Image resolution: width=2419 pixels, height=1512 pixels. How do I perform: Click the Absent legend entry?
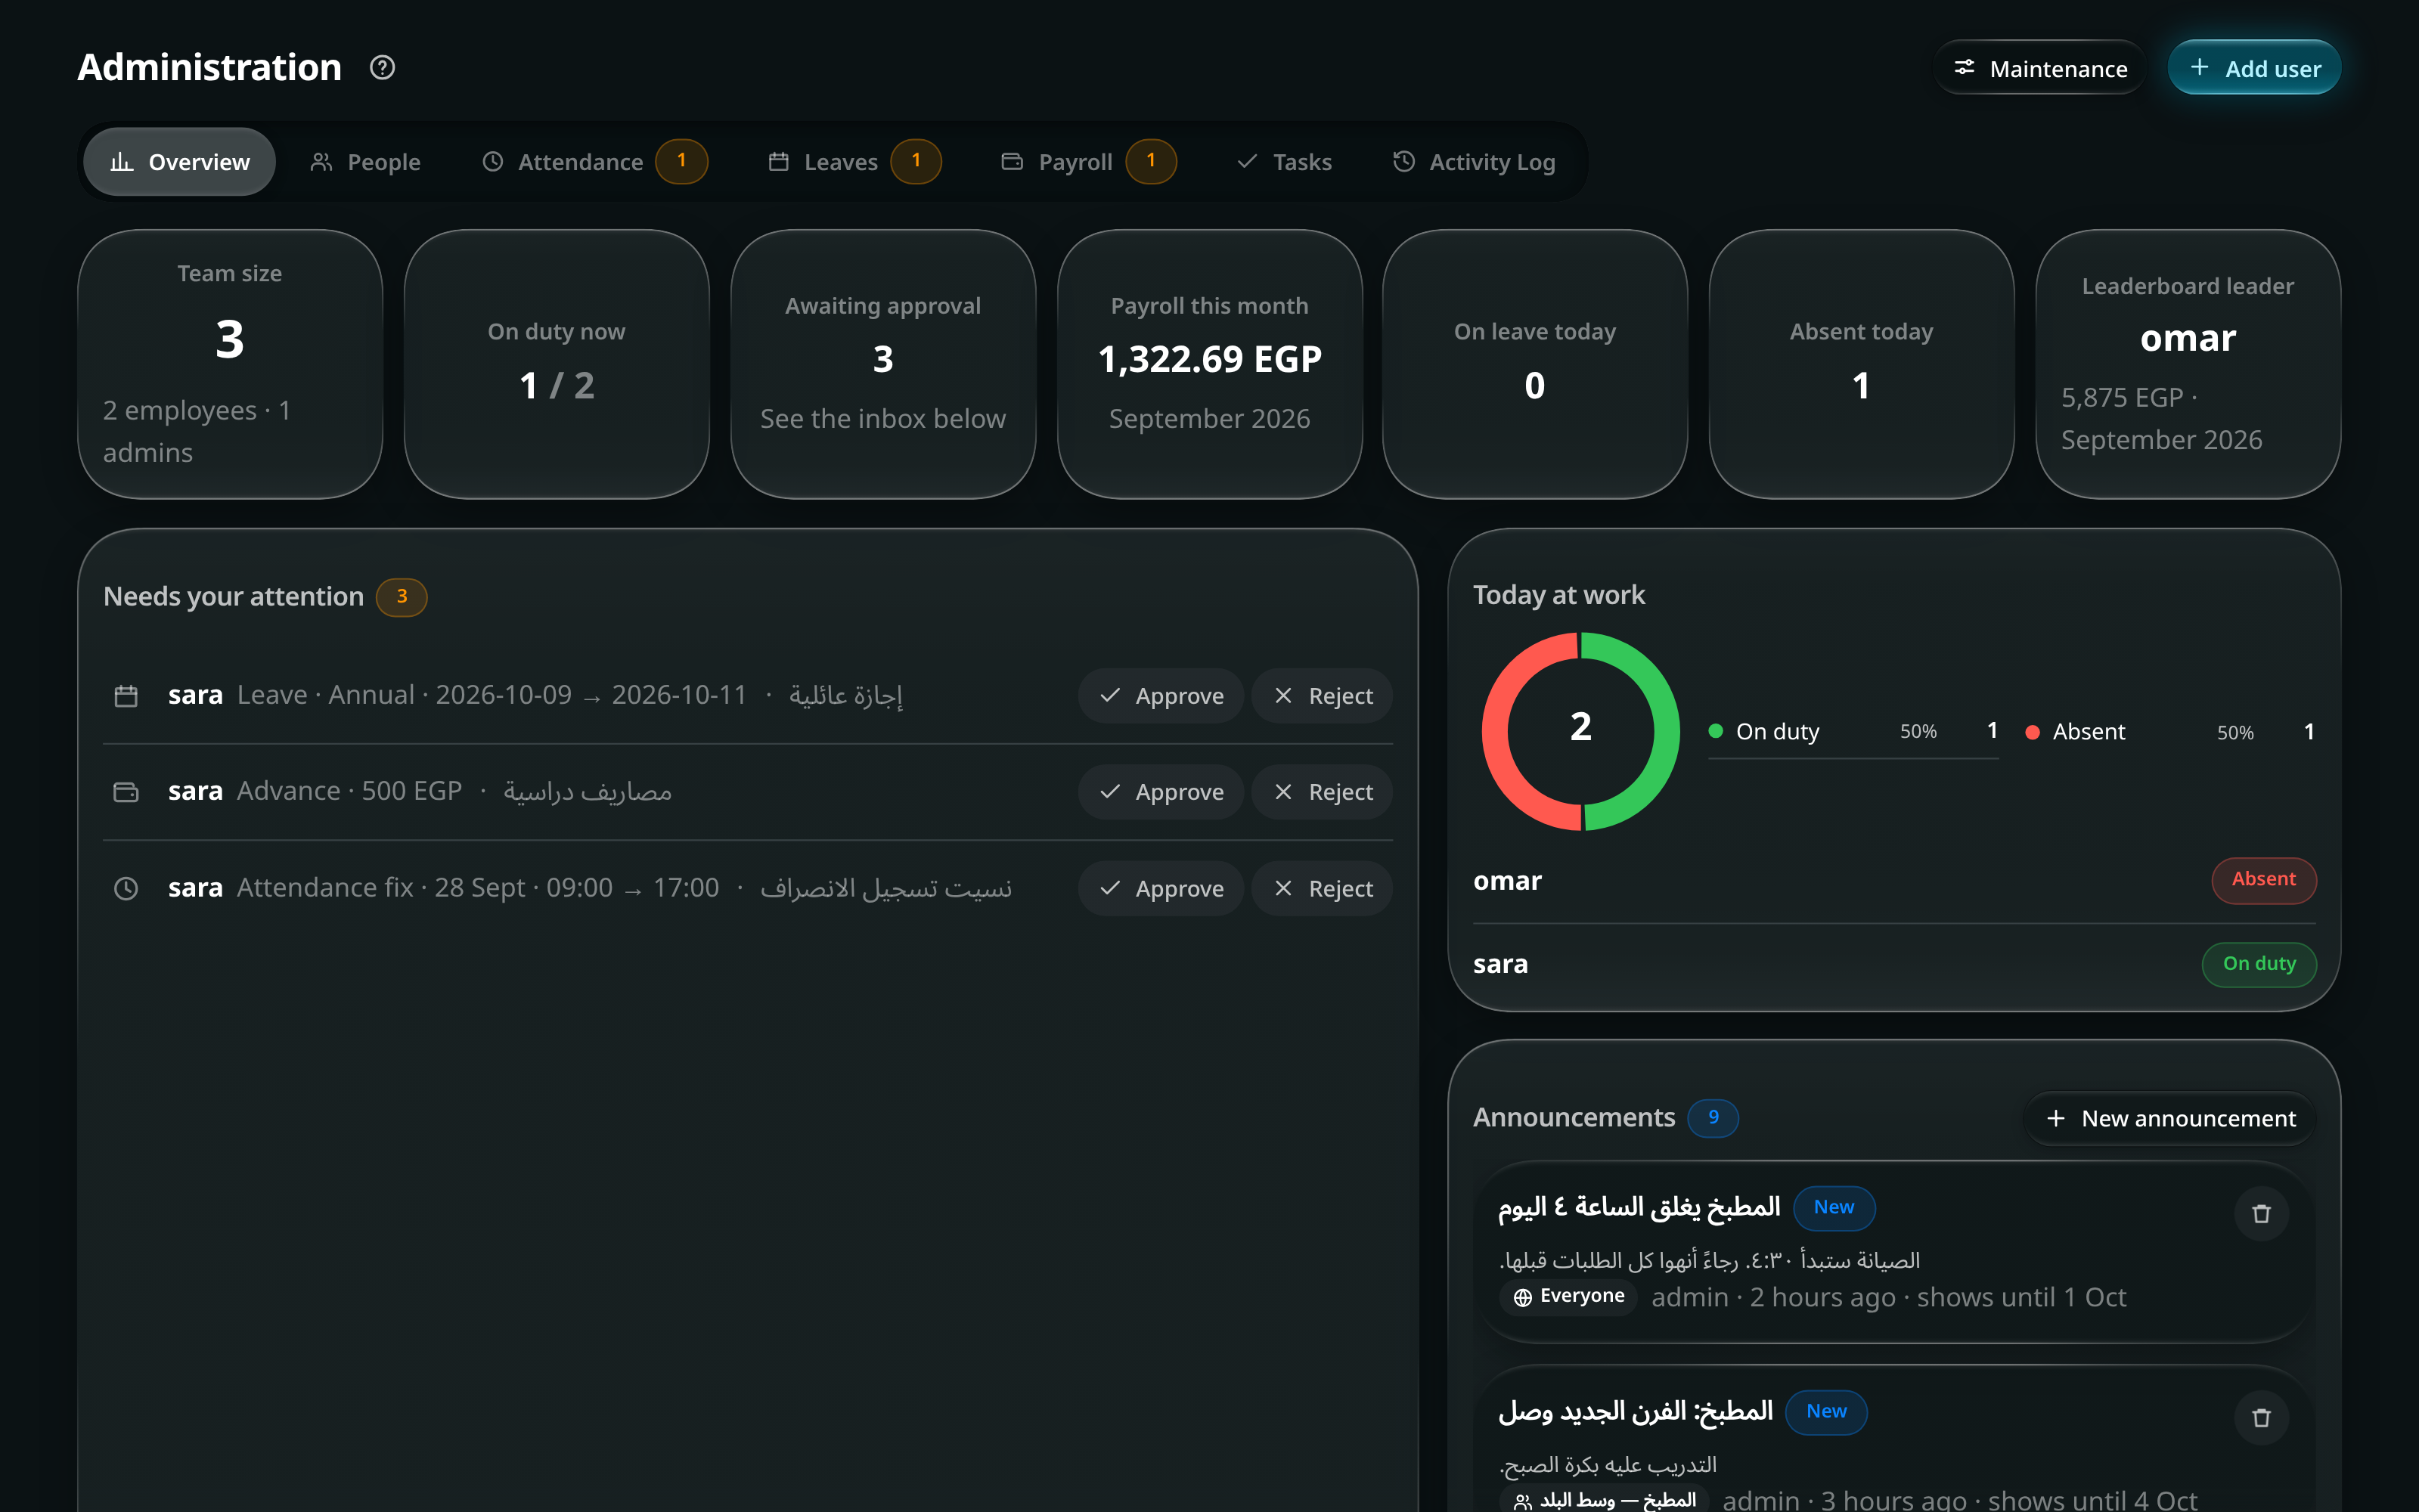[x=2170, y=732]
